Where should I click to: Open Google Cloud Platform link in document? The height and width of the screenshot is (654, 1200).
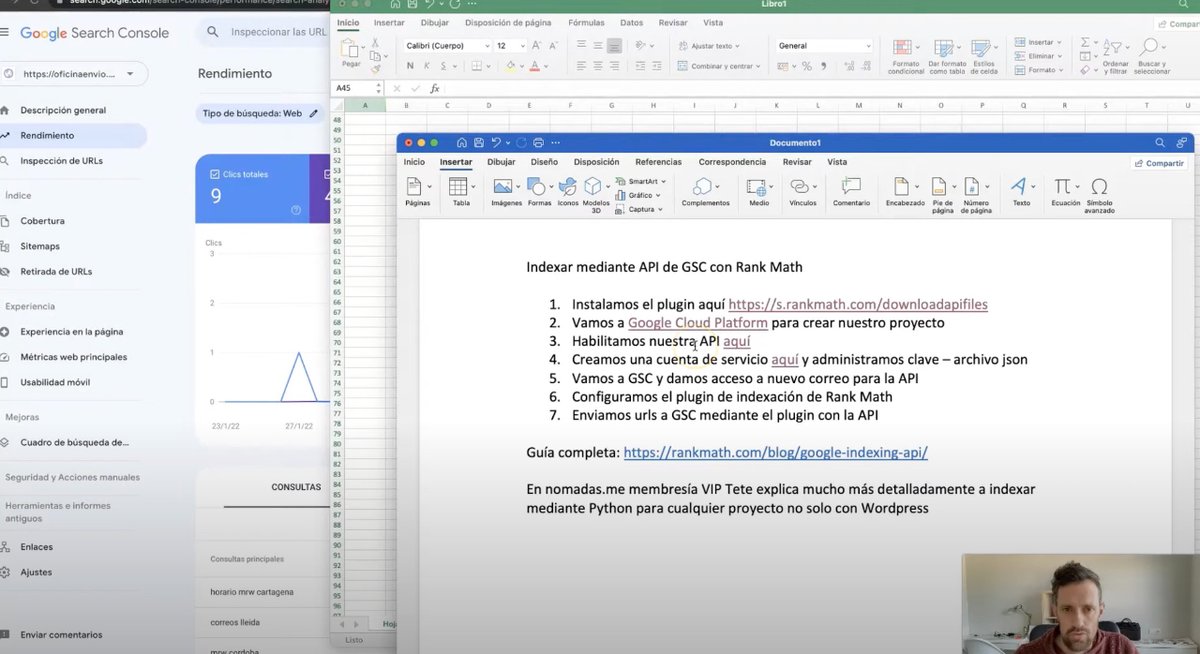click(698, 322)
